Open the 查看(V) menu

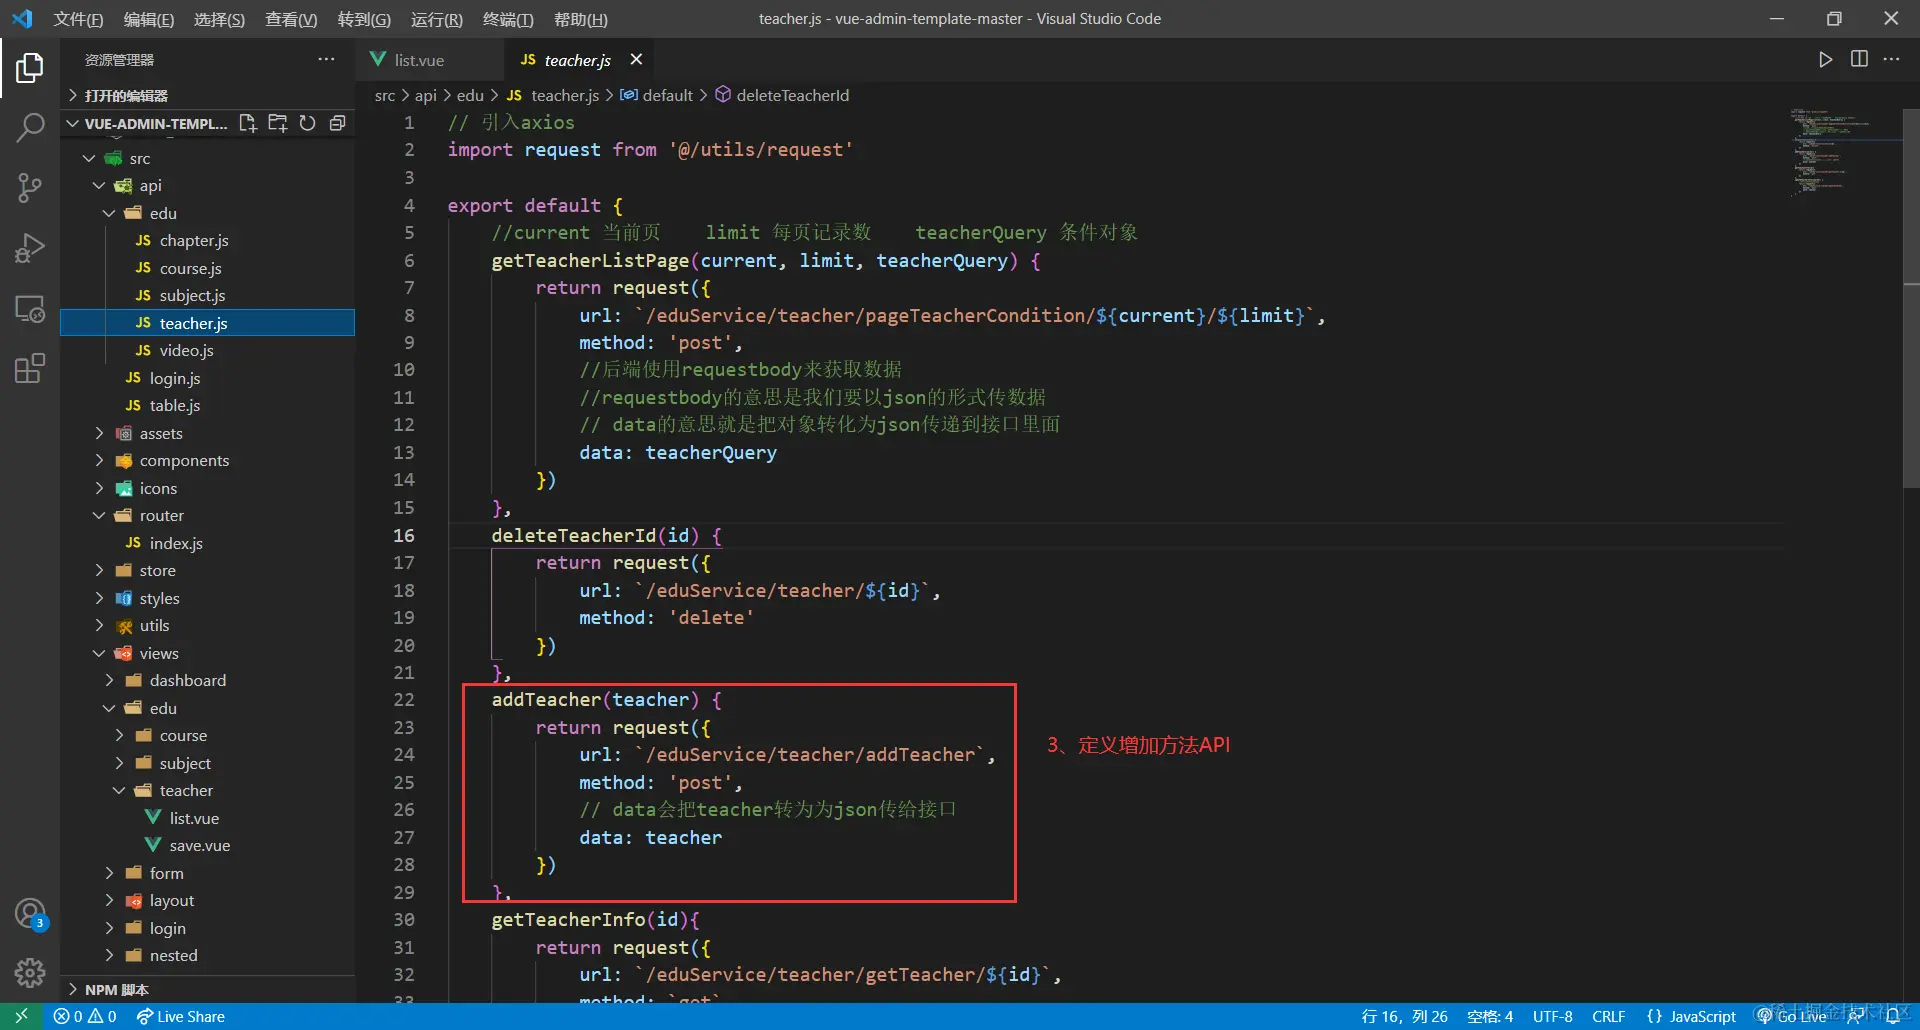tap(291, 19)
